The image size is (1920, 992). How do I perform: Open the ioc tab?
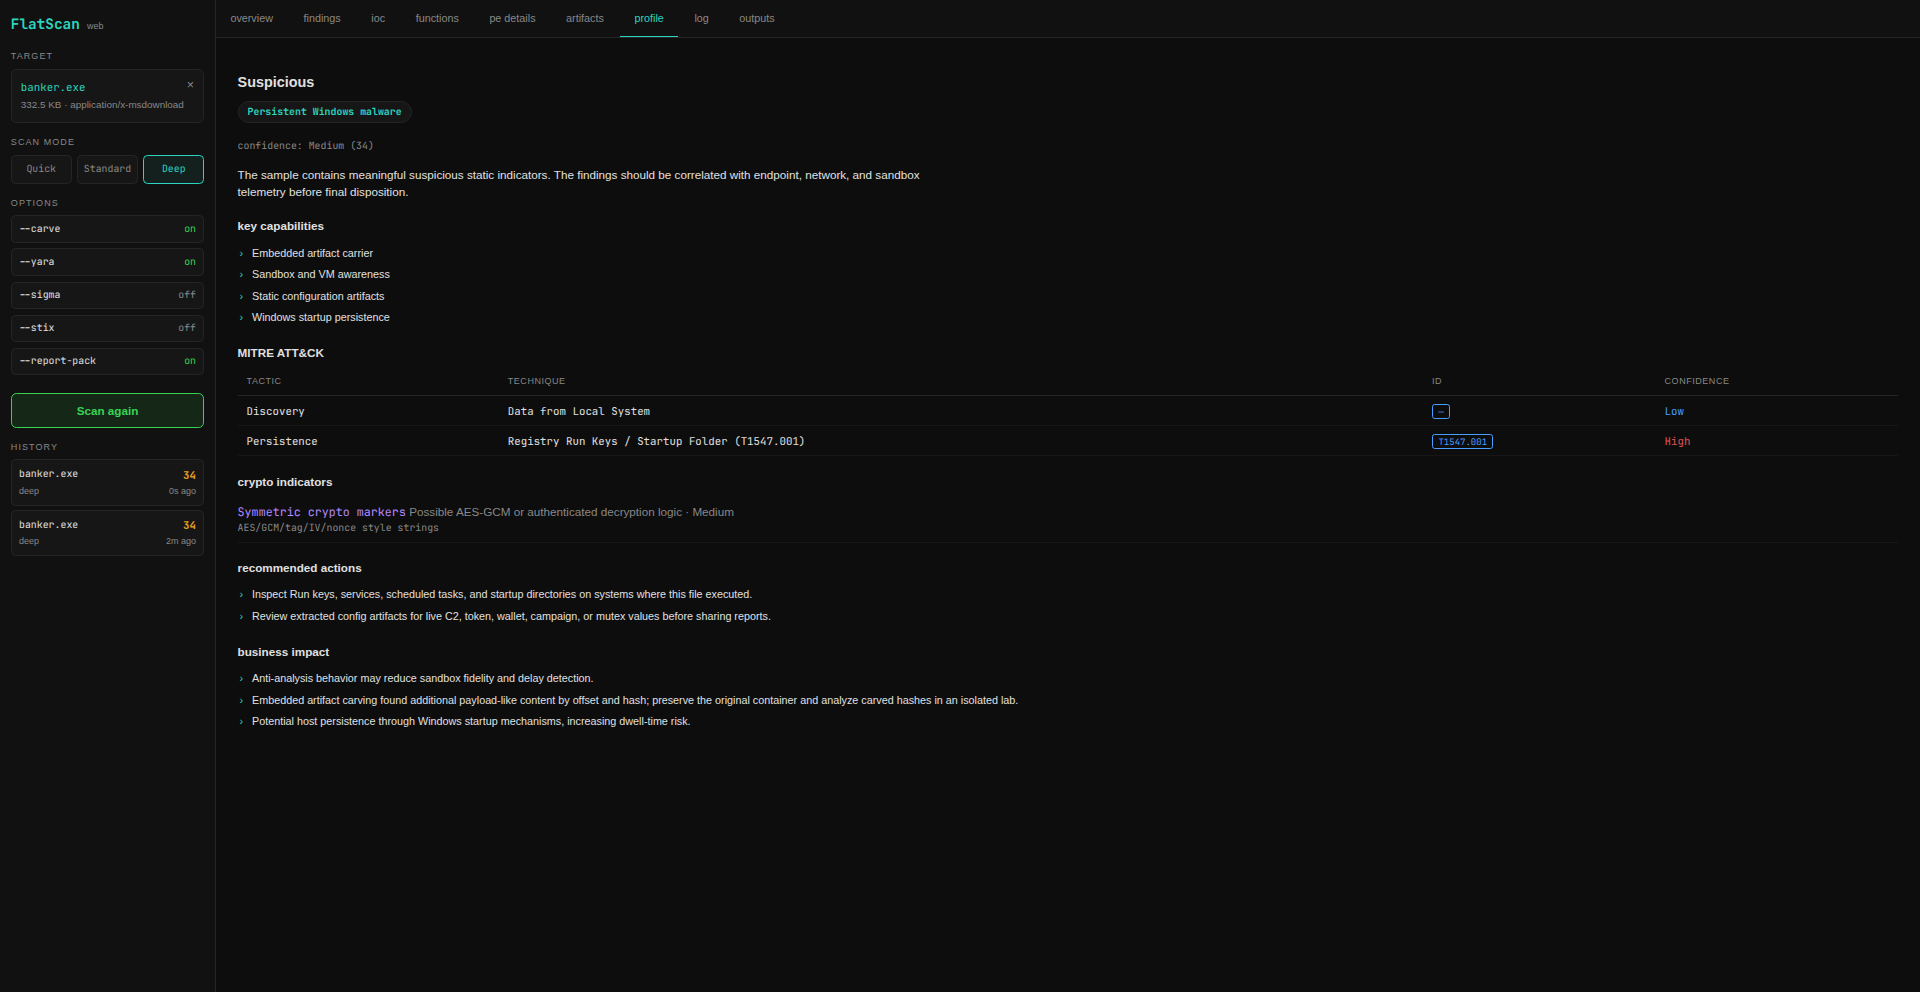378,18
